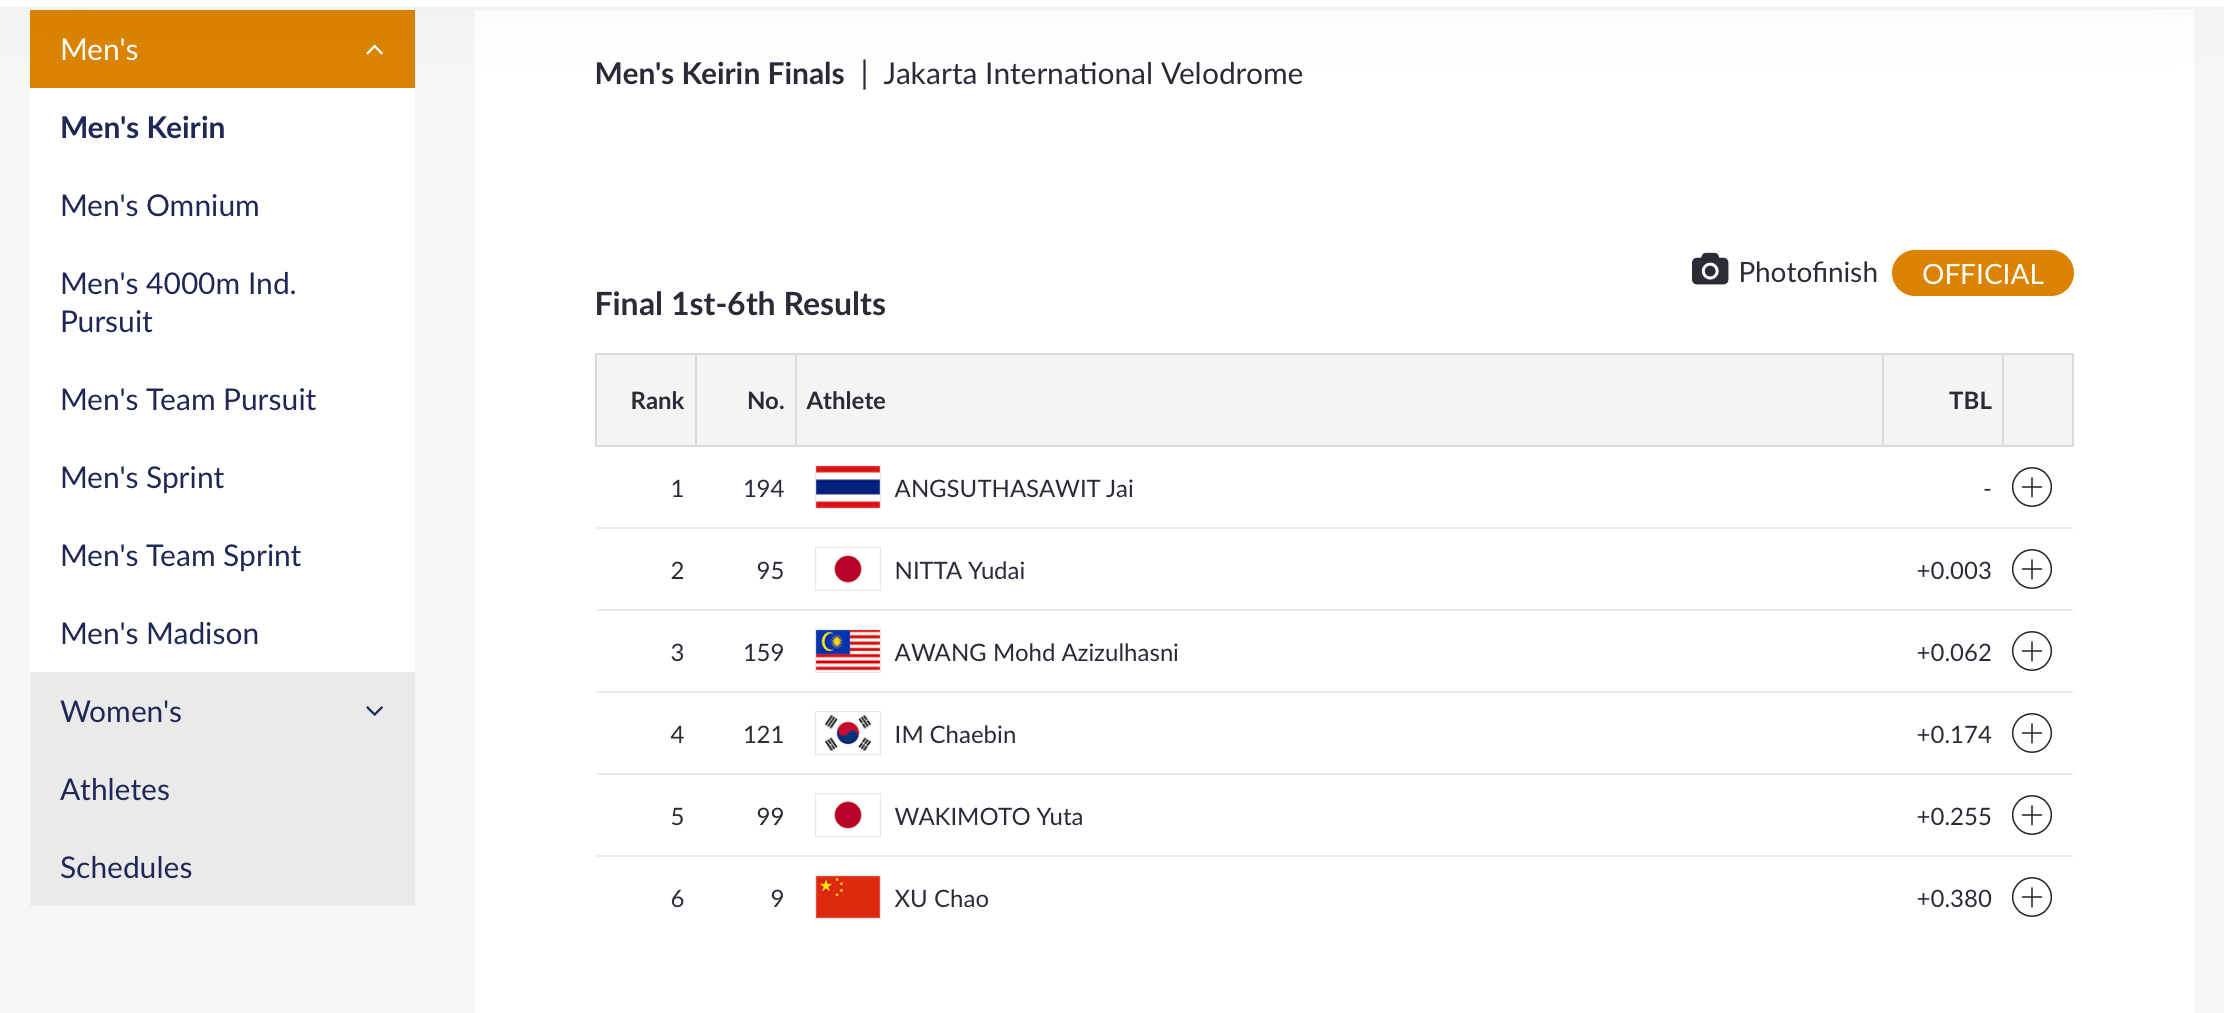The image size is (2224, 1013).
Task: Open the Photofinish camera icon
Action: 1709,270
